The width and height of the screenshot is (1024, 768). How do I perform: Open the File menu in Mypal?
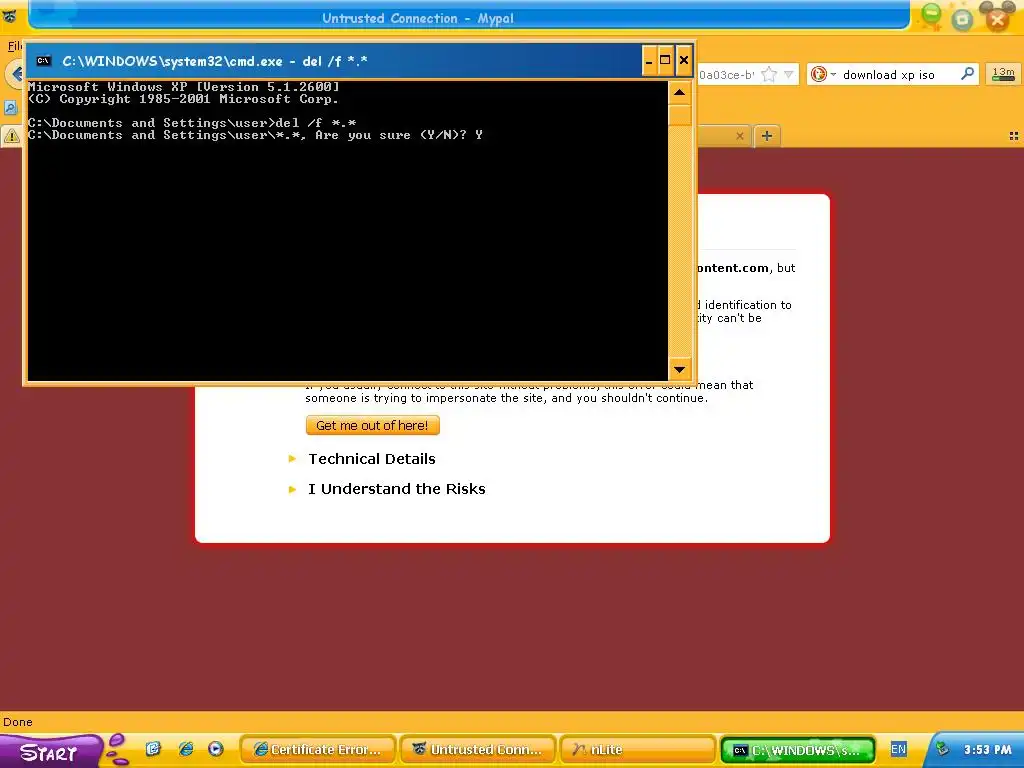pos(13,46)
